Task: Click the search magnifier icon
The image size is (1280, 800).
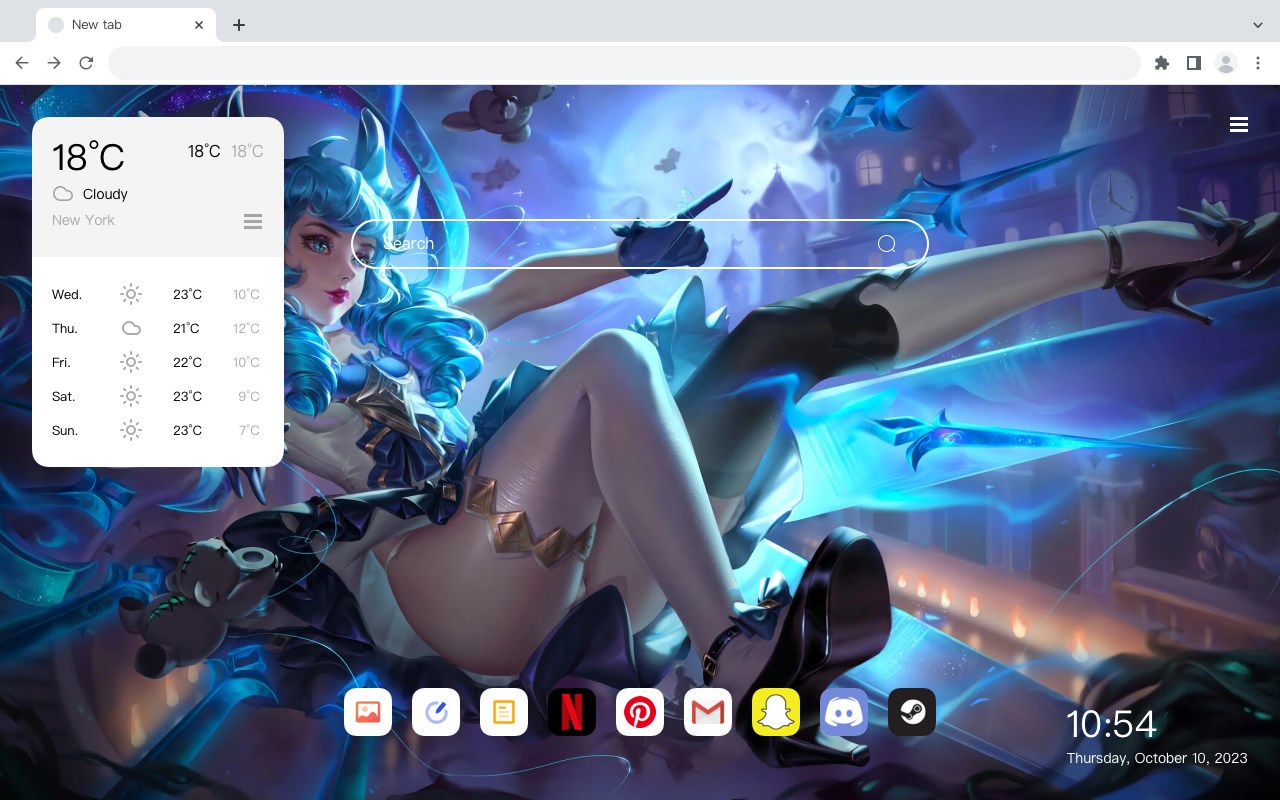Action: click(887, 244)
